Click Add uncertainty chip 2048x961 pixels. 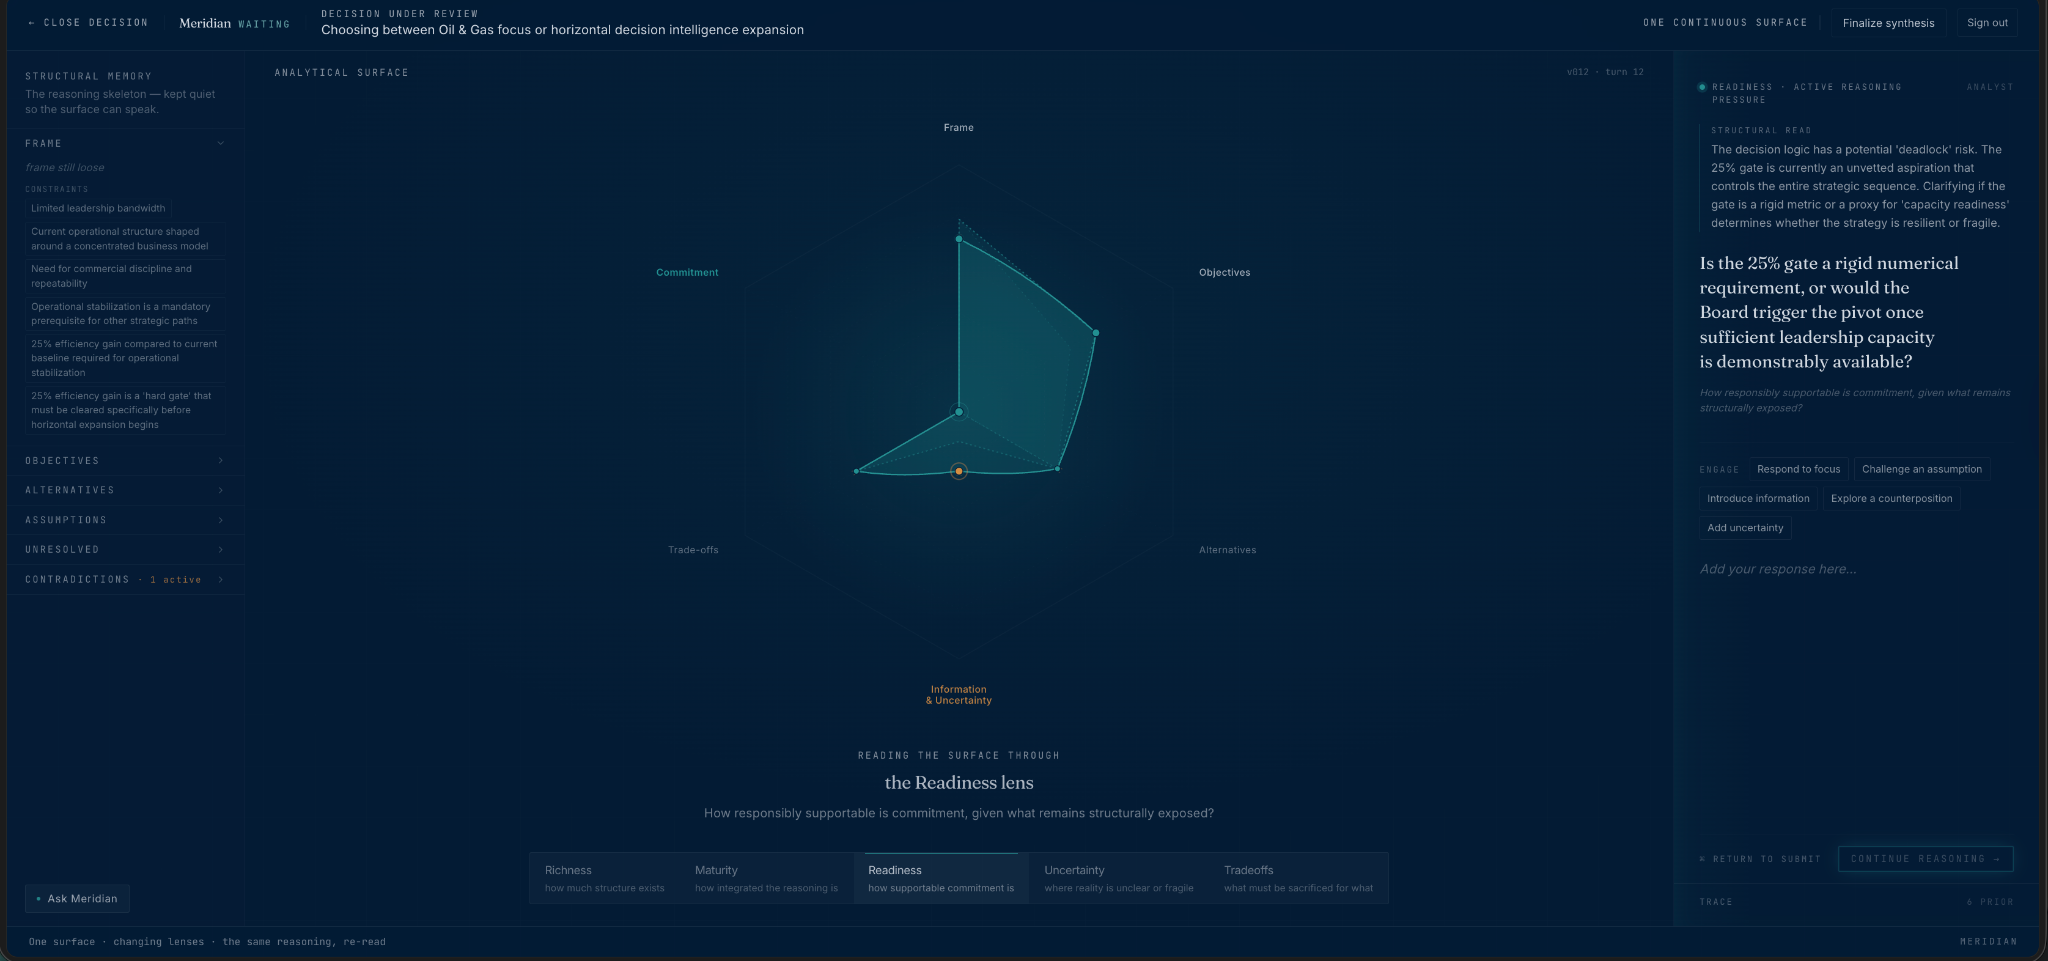(x=1745, y=528)
